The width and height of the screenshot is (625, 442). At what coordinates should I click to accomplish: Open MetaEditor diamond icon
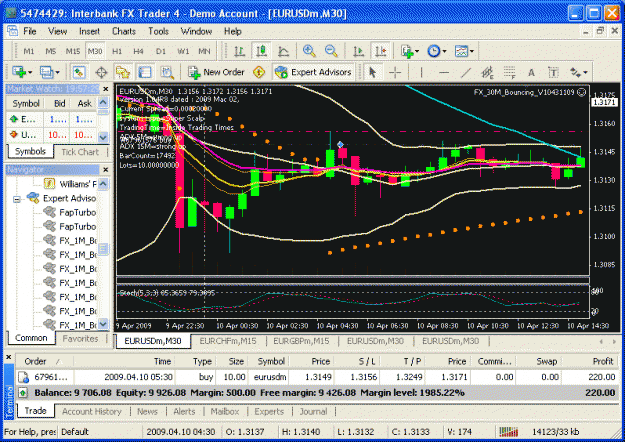tap(259, 72)
